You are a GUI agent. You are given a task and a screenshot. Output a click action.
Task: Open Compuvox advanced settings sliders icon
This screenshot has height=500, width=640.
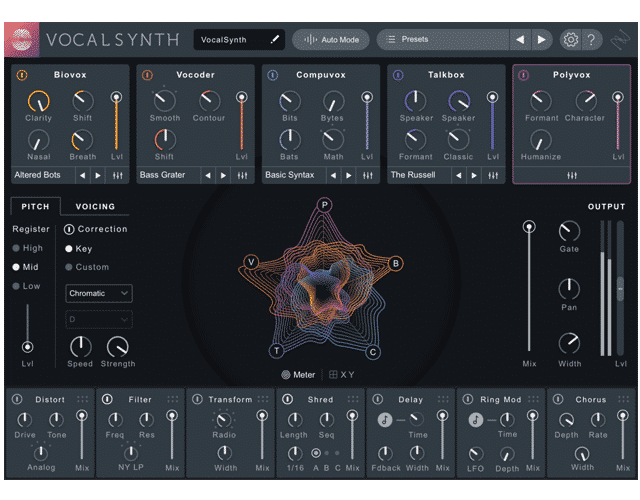click(x=368, y=176)
